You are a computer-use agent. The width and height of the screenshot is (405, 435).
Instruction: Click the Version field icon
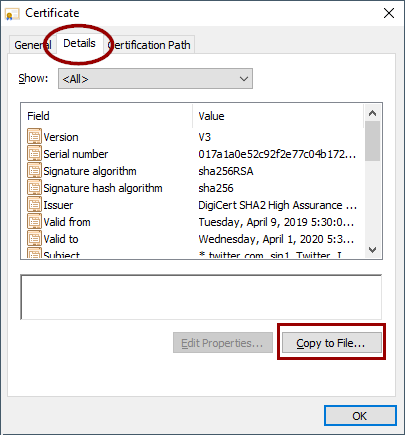tap(34, 136)
